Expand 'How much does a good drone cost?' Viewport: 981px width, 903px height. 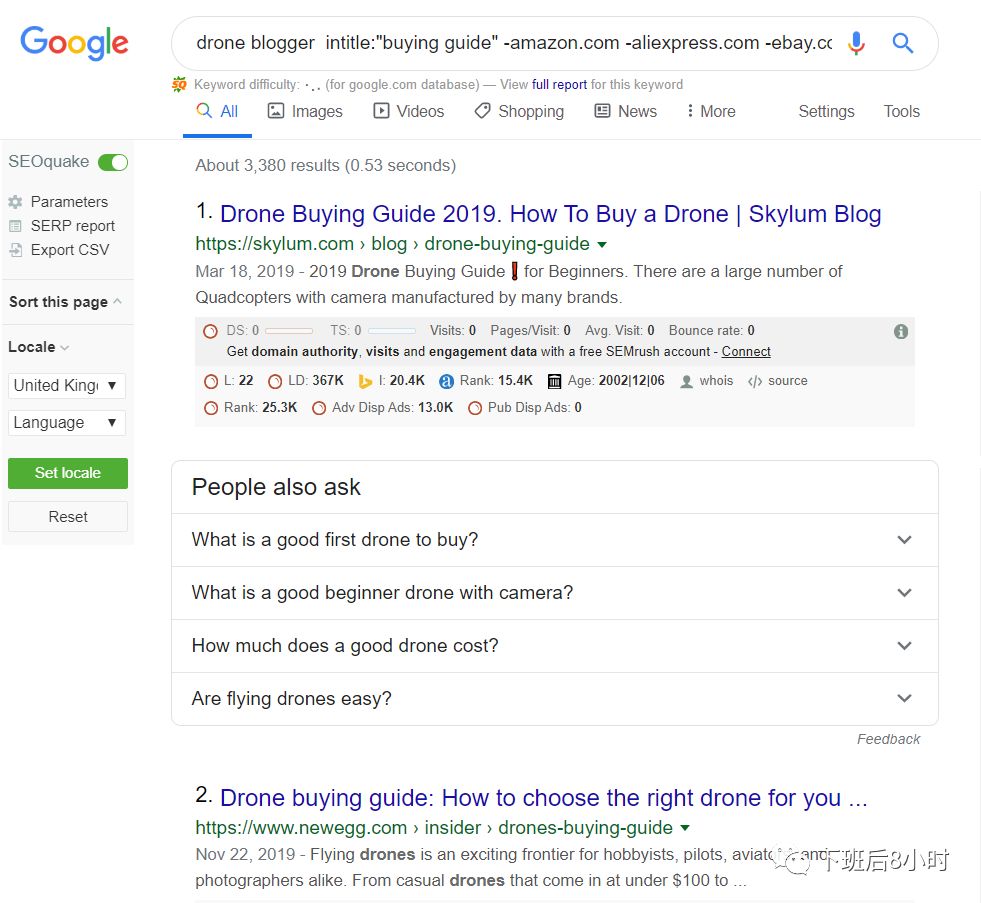(554, 646)
